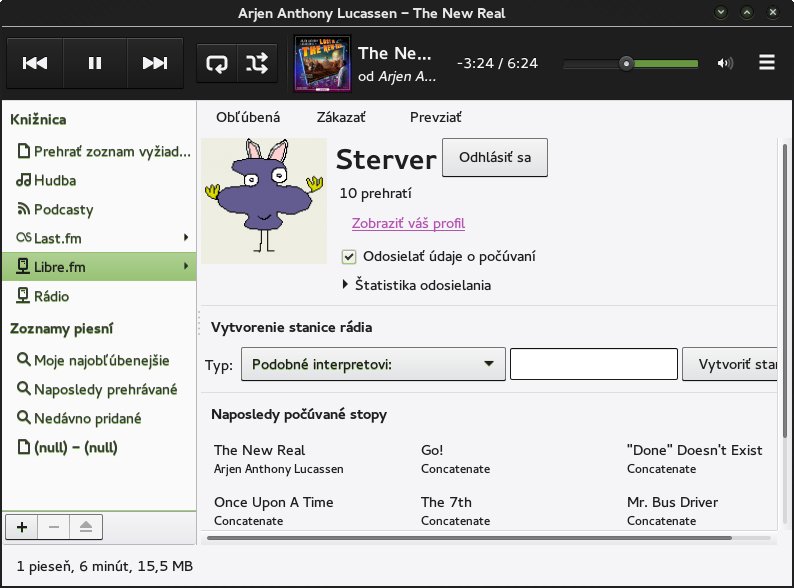Click Prevziať download button
This screenshot has width=794, height=588.
(x=435, y=117)
